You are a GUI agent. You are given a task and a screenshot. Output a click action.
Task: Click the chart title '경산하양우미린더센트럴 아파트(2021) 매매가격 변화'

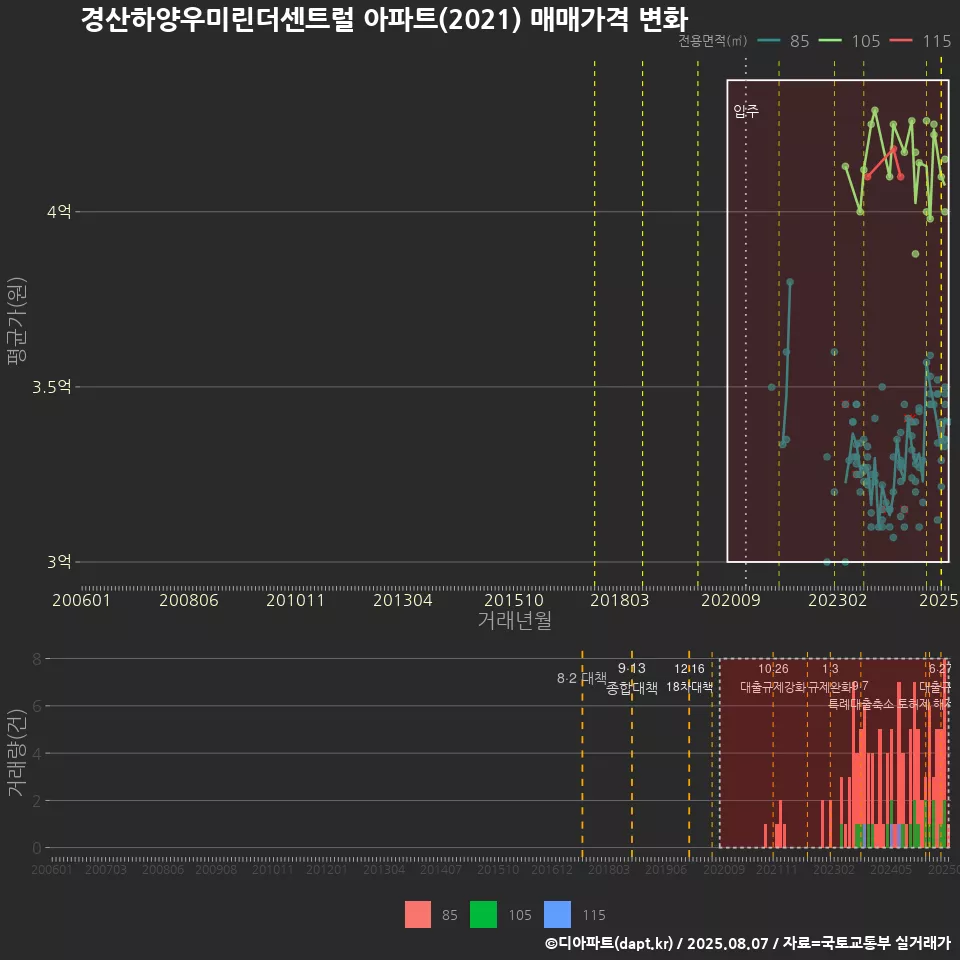tap(384, 19)
